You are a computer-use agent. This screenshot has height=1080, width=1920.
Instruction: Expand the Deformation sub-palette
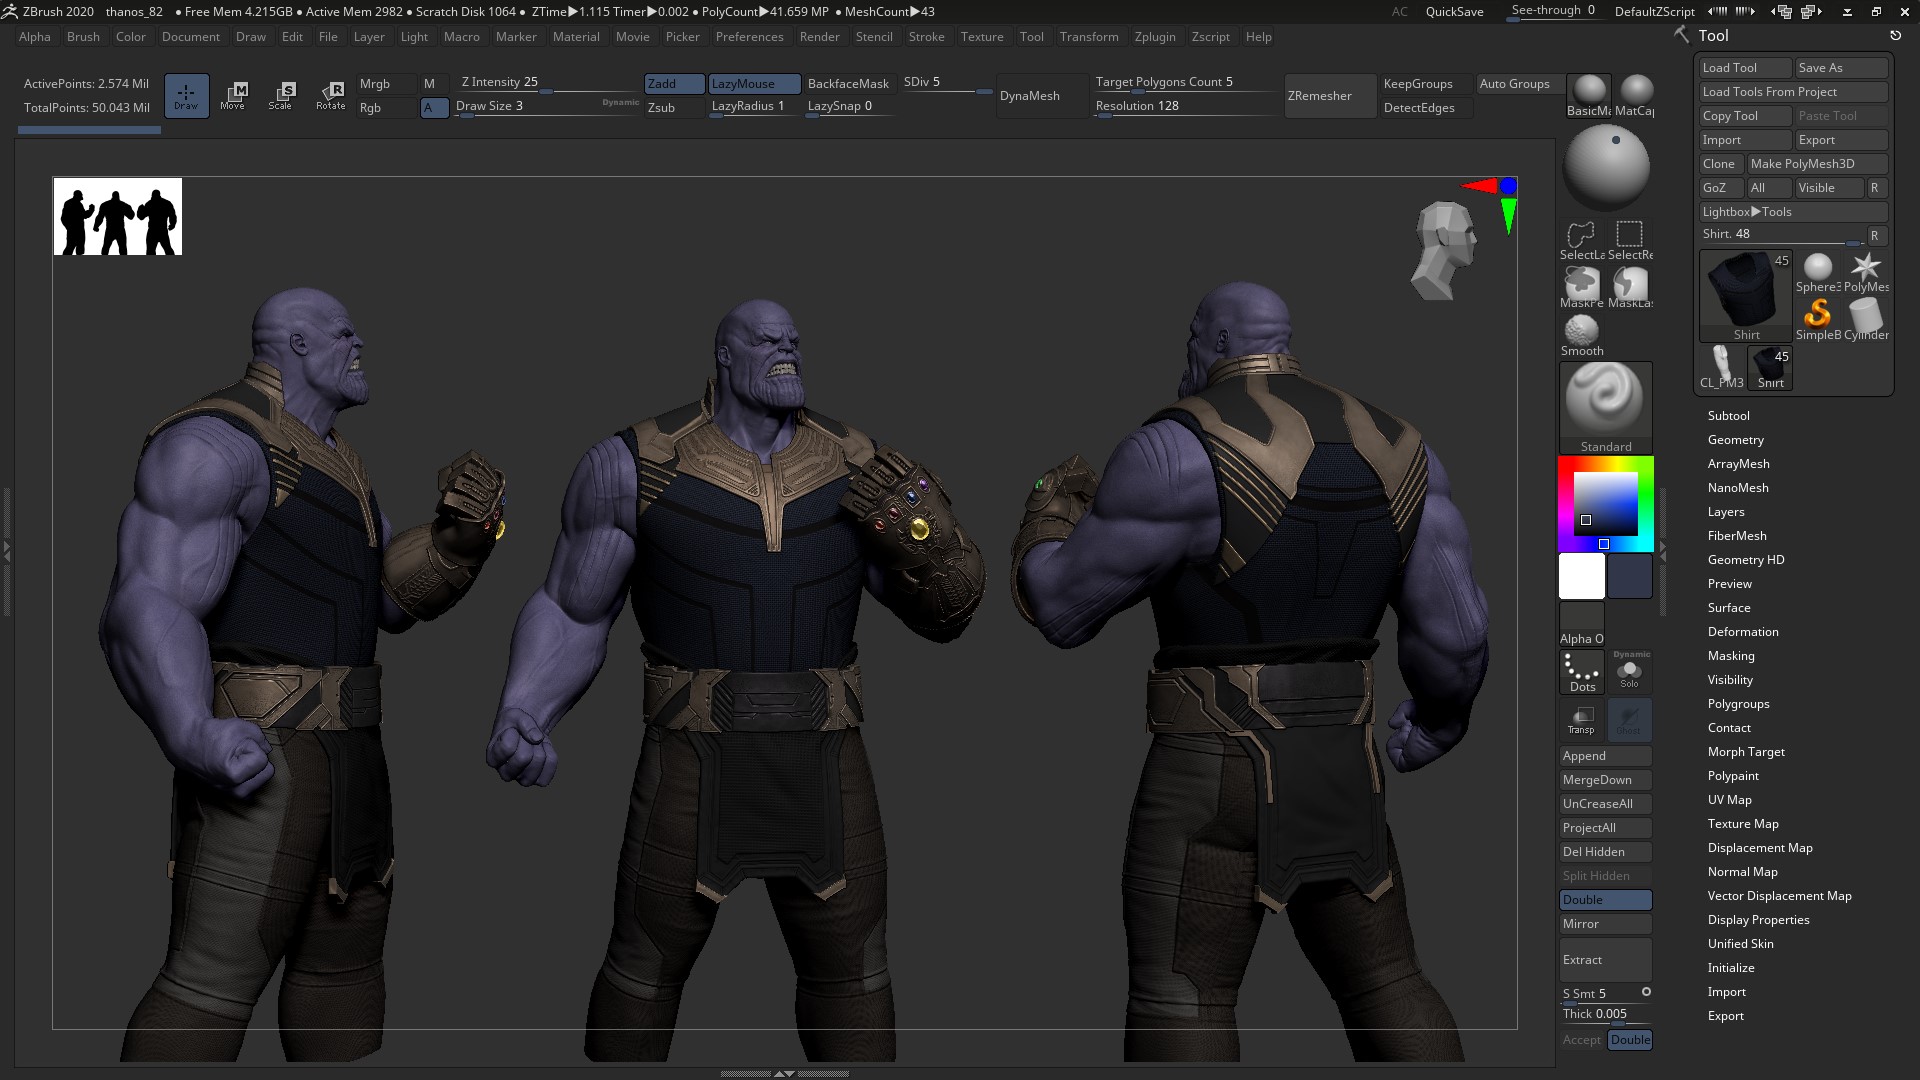pos(1742,632)
